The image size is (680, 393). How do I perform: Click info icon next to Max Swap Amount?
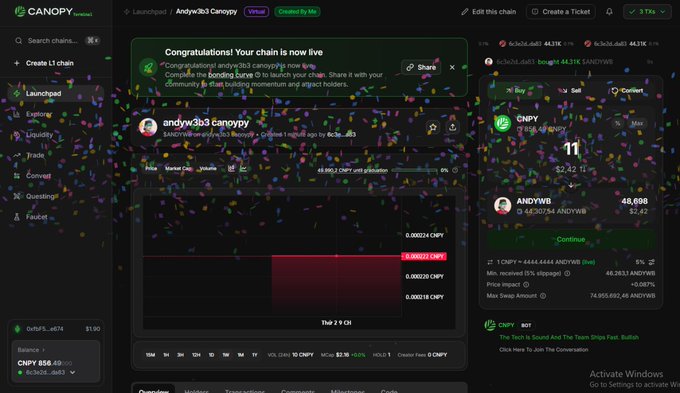(x=543, y=296)
